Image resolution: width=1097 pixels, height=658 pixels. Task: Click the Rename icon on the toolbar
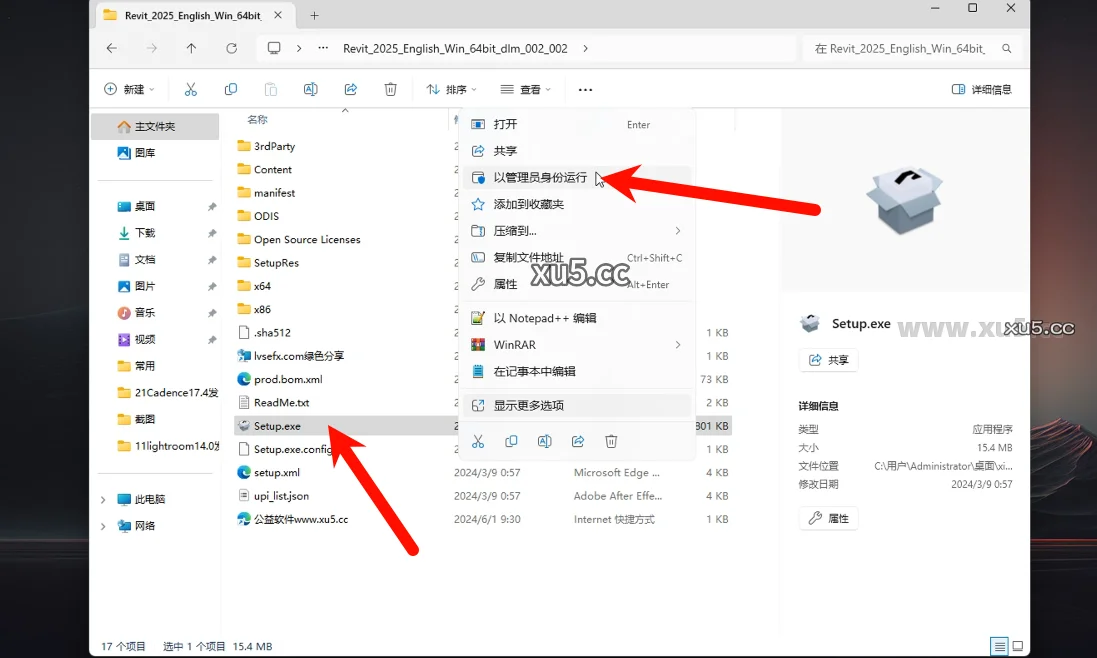310,89
